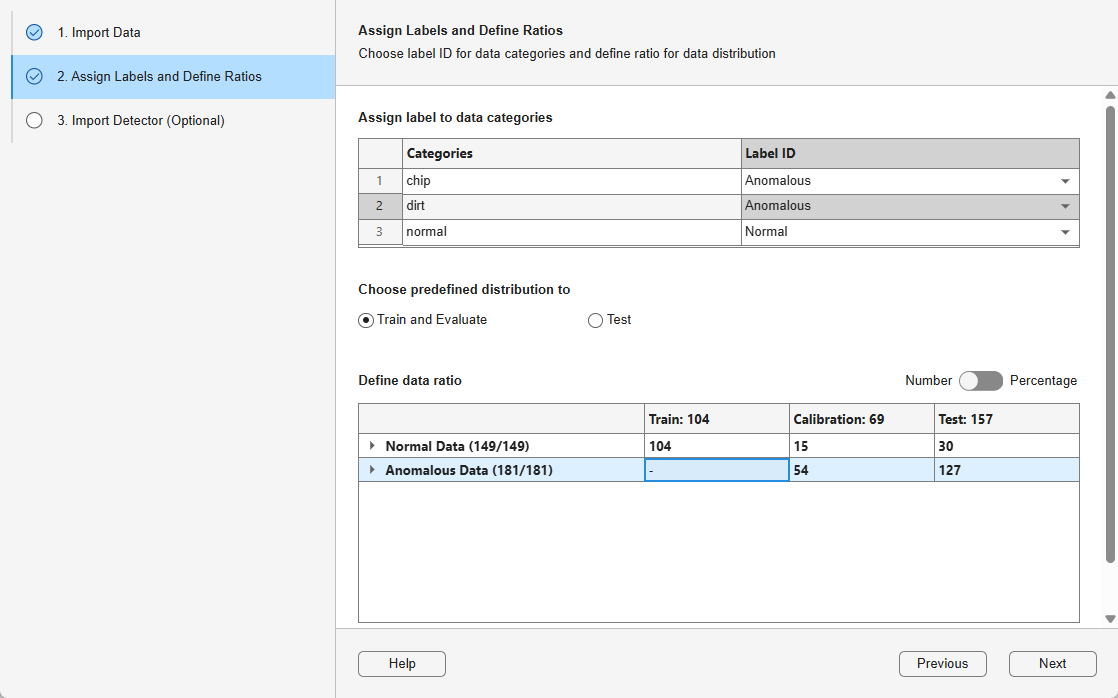The width and height of the screenshot is (1118, 698).
Task: Click the normal category cell
Action: [572, 232]
